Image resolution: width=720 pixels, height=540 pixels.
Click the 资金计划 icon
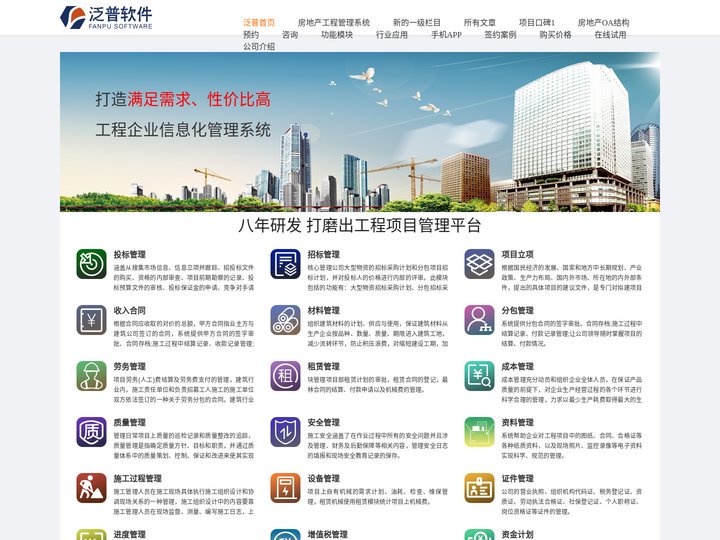(479, 534)
